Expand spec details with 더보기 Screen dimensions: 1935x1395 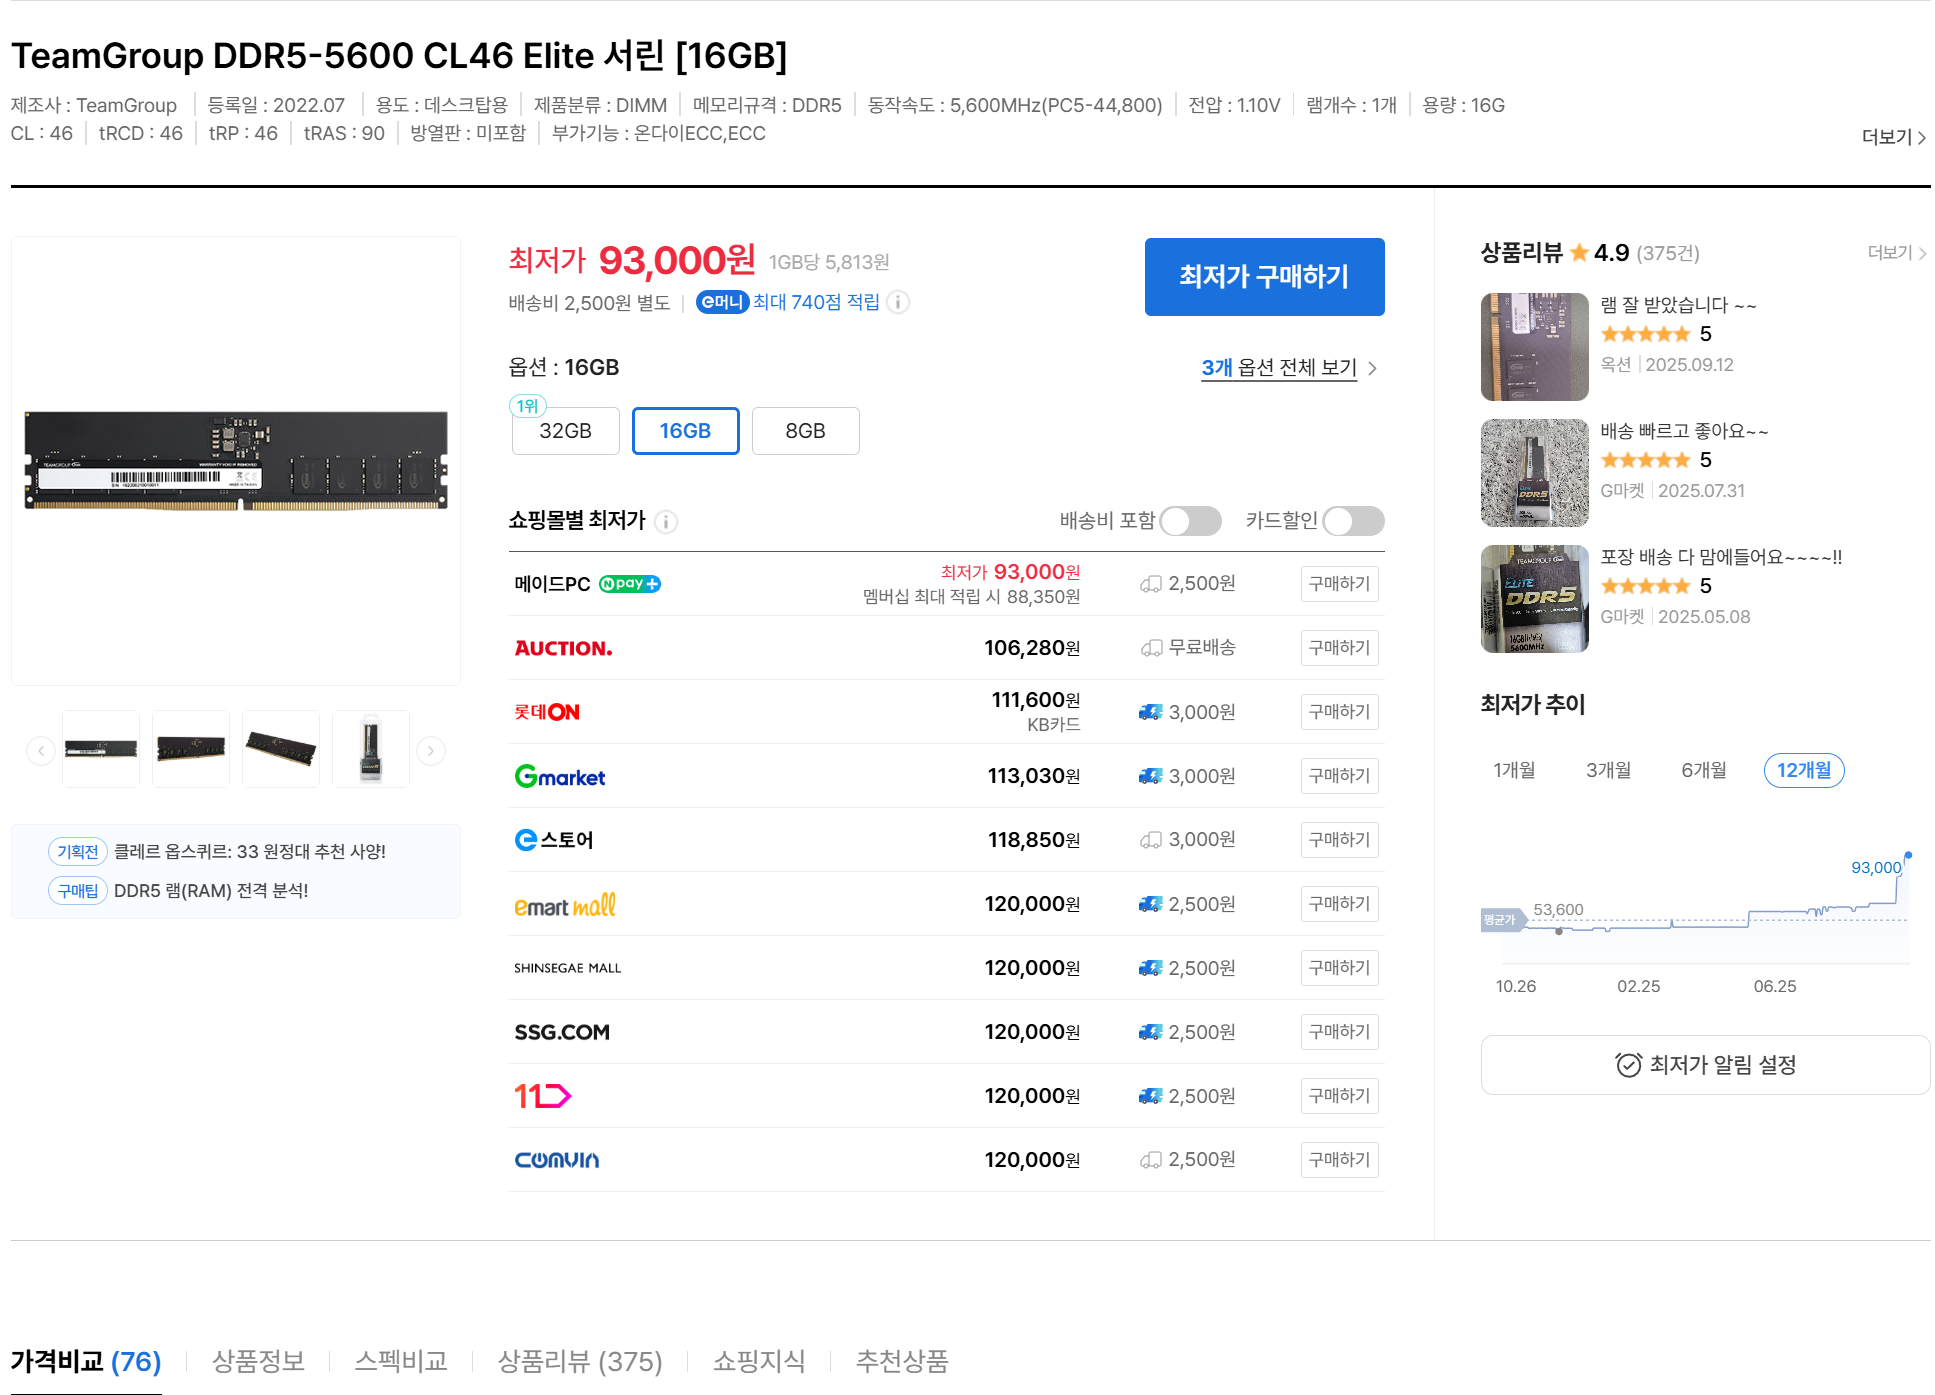[x=1892, y=137]
